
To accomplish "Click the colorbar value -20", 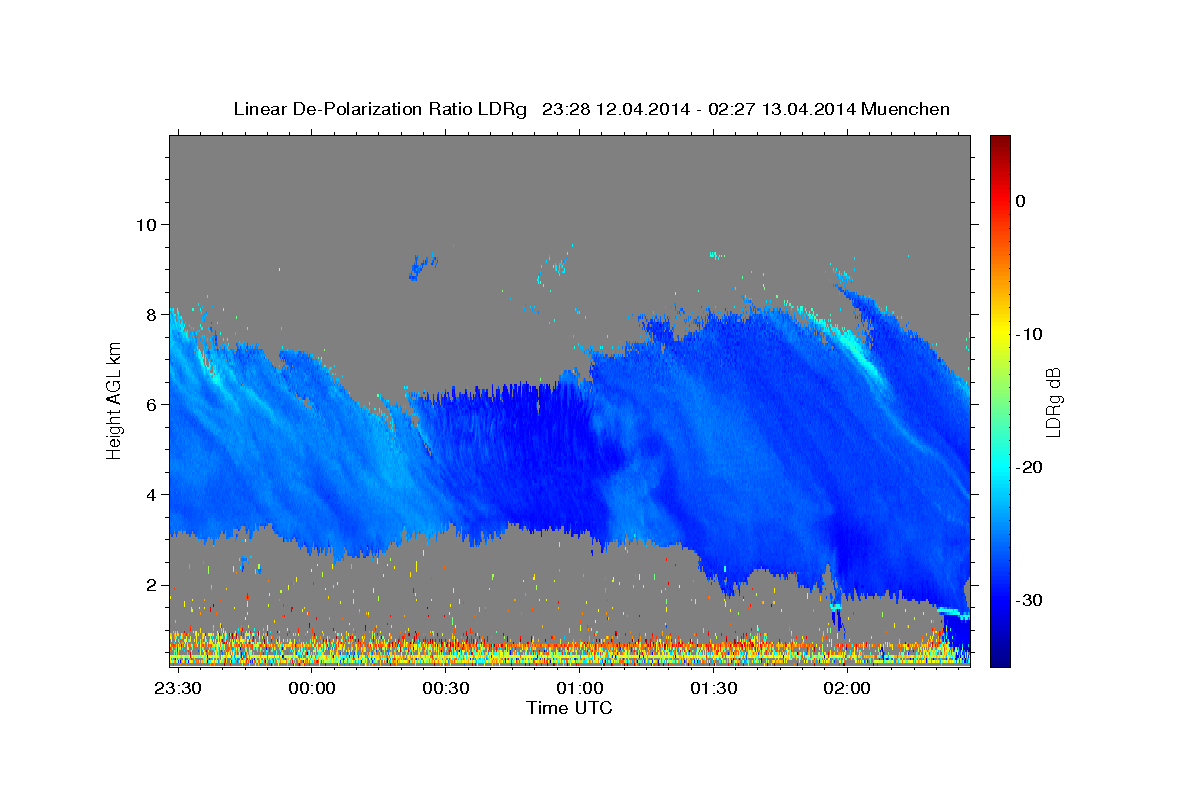I will point(1030,467).
